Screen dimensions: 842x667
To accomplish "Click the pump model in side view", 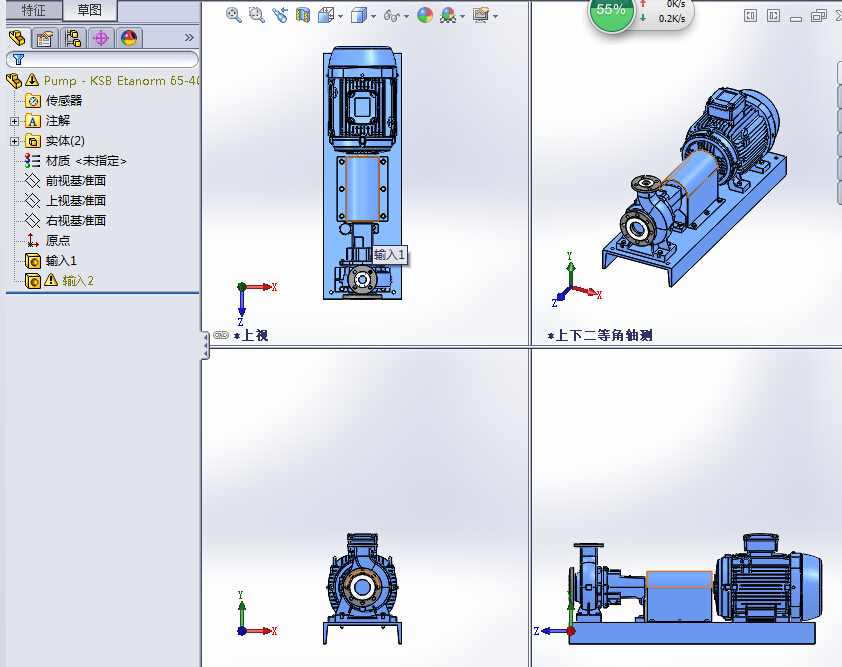I will coord(695,589).
